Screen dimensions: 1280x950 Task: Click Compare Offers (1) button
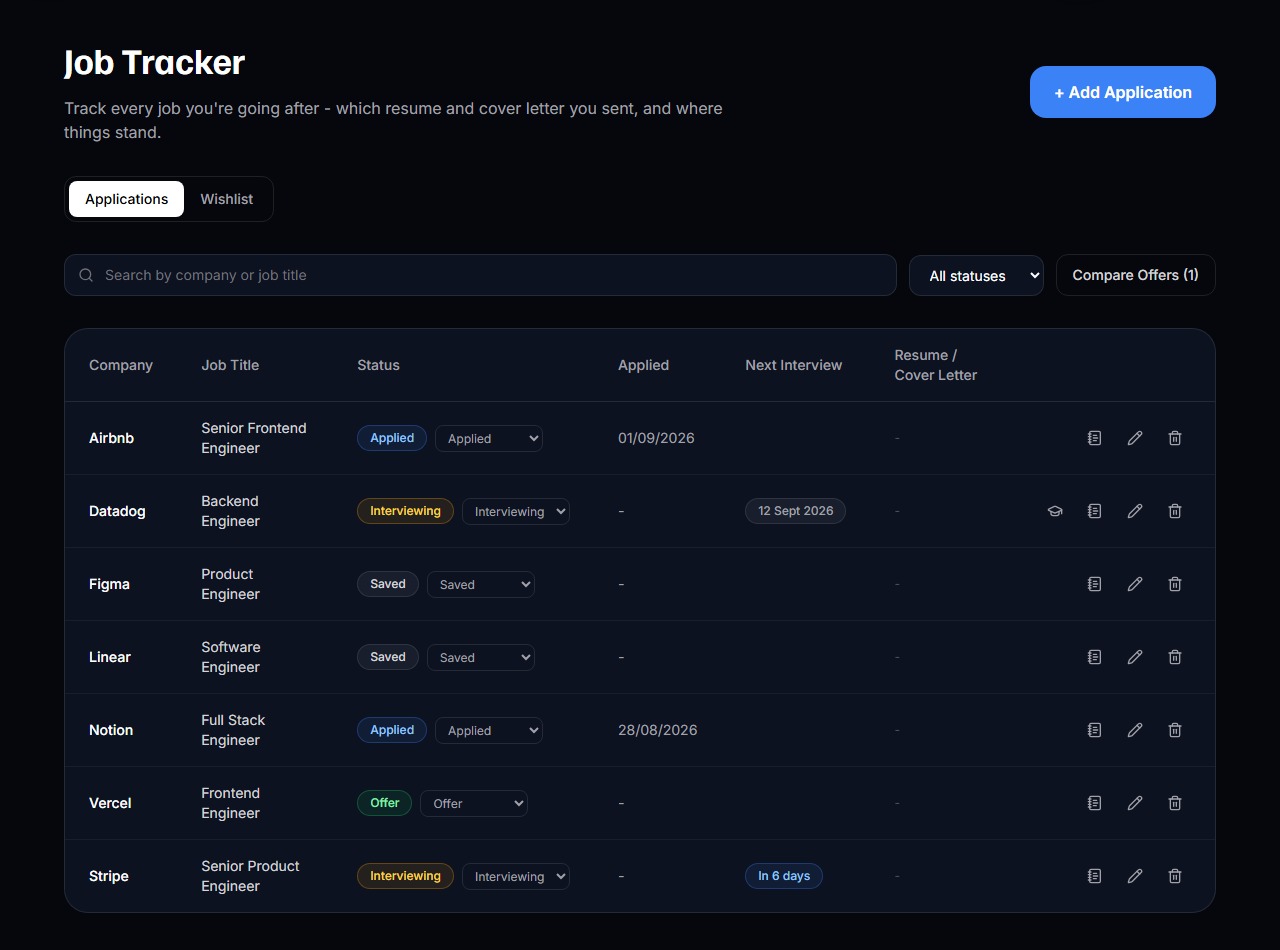point(1136,275)
